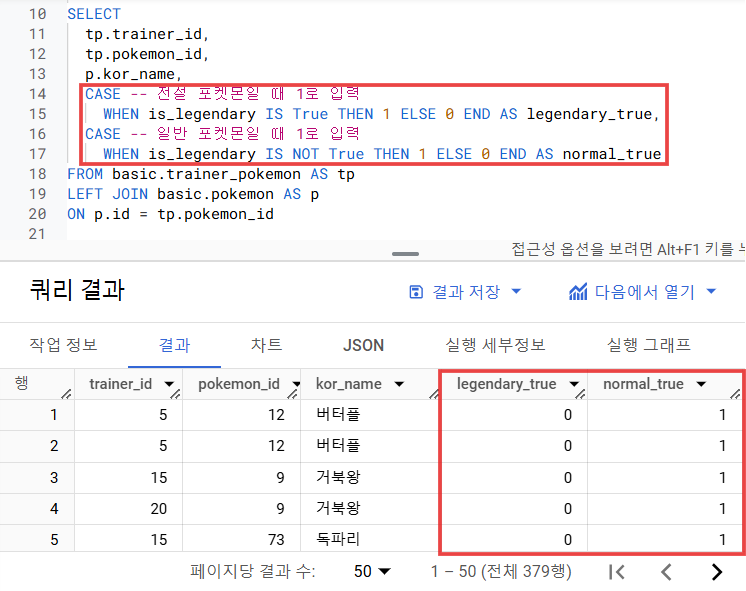This screenshot has height=591, width=746.
Task: Click the legendary_true alias on line 15
Action: coord(589,114)
